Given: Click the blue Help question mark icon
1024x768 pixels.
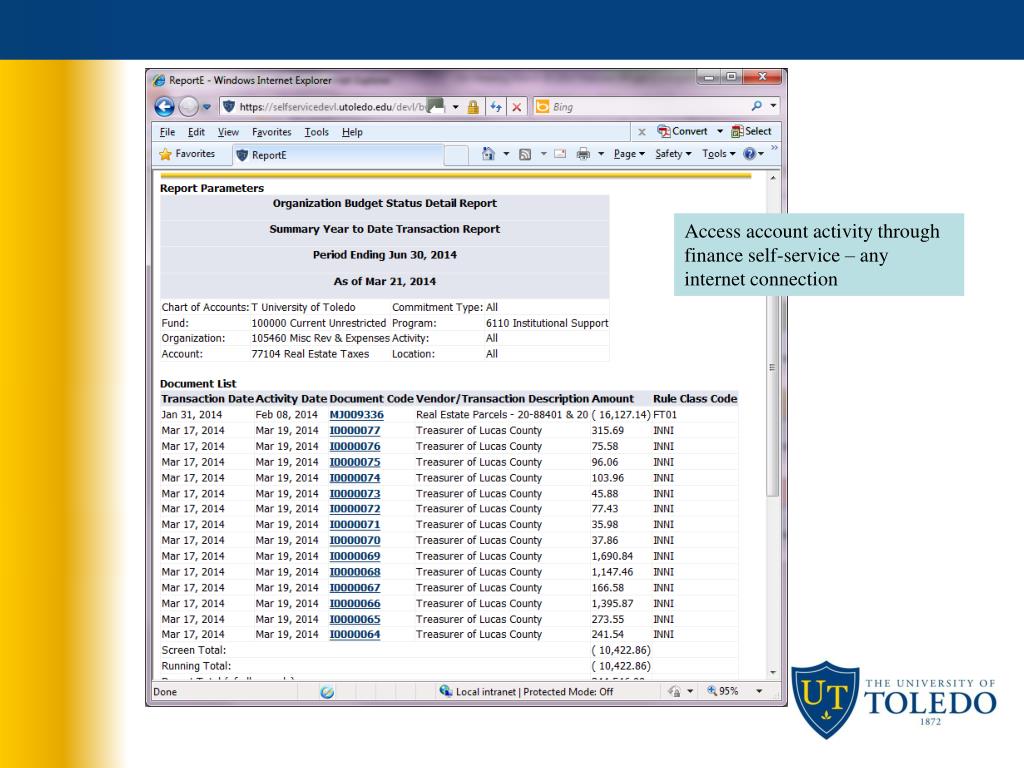Looking at the screenshot, I should click(750, 154).
